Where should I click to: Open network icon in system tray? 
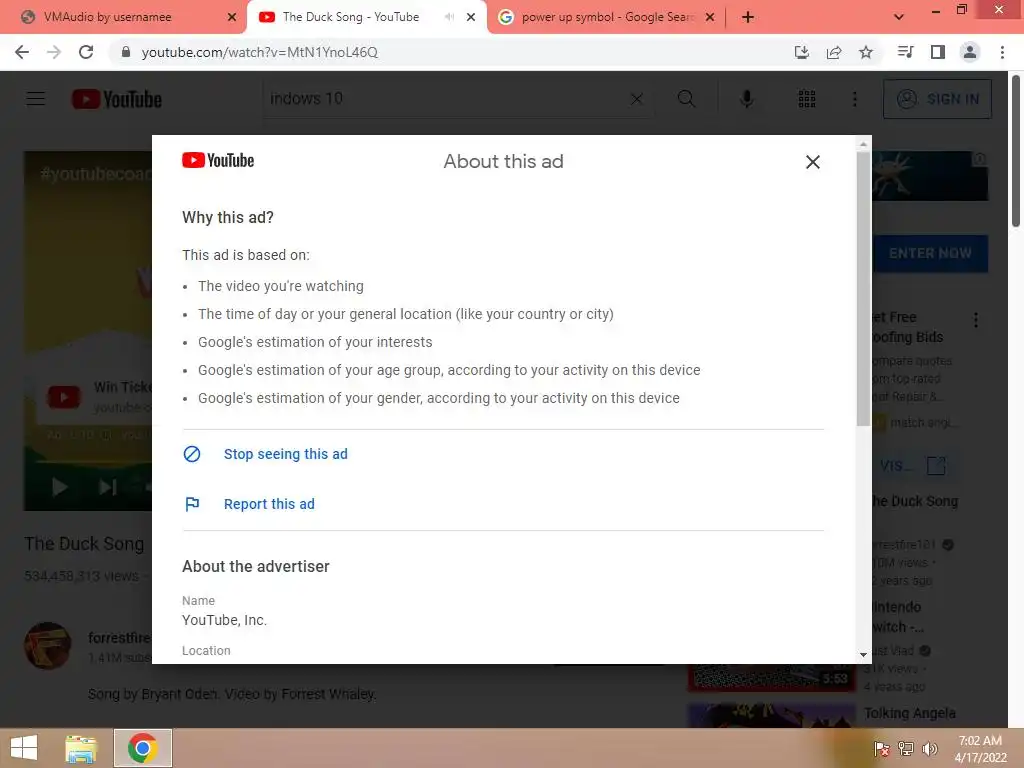(x=906, y=749)
